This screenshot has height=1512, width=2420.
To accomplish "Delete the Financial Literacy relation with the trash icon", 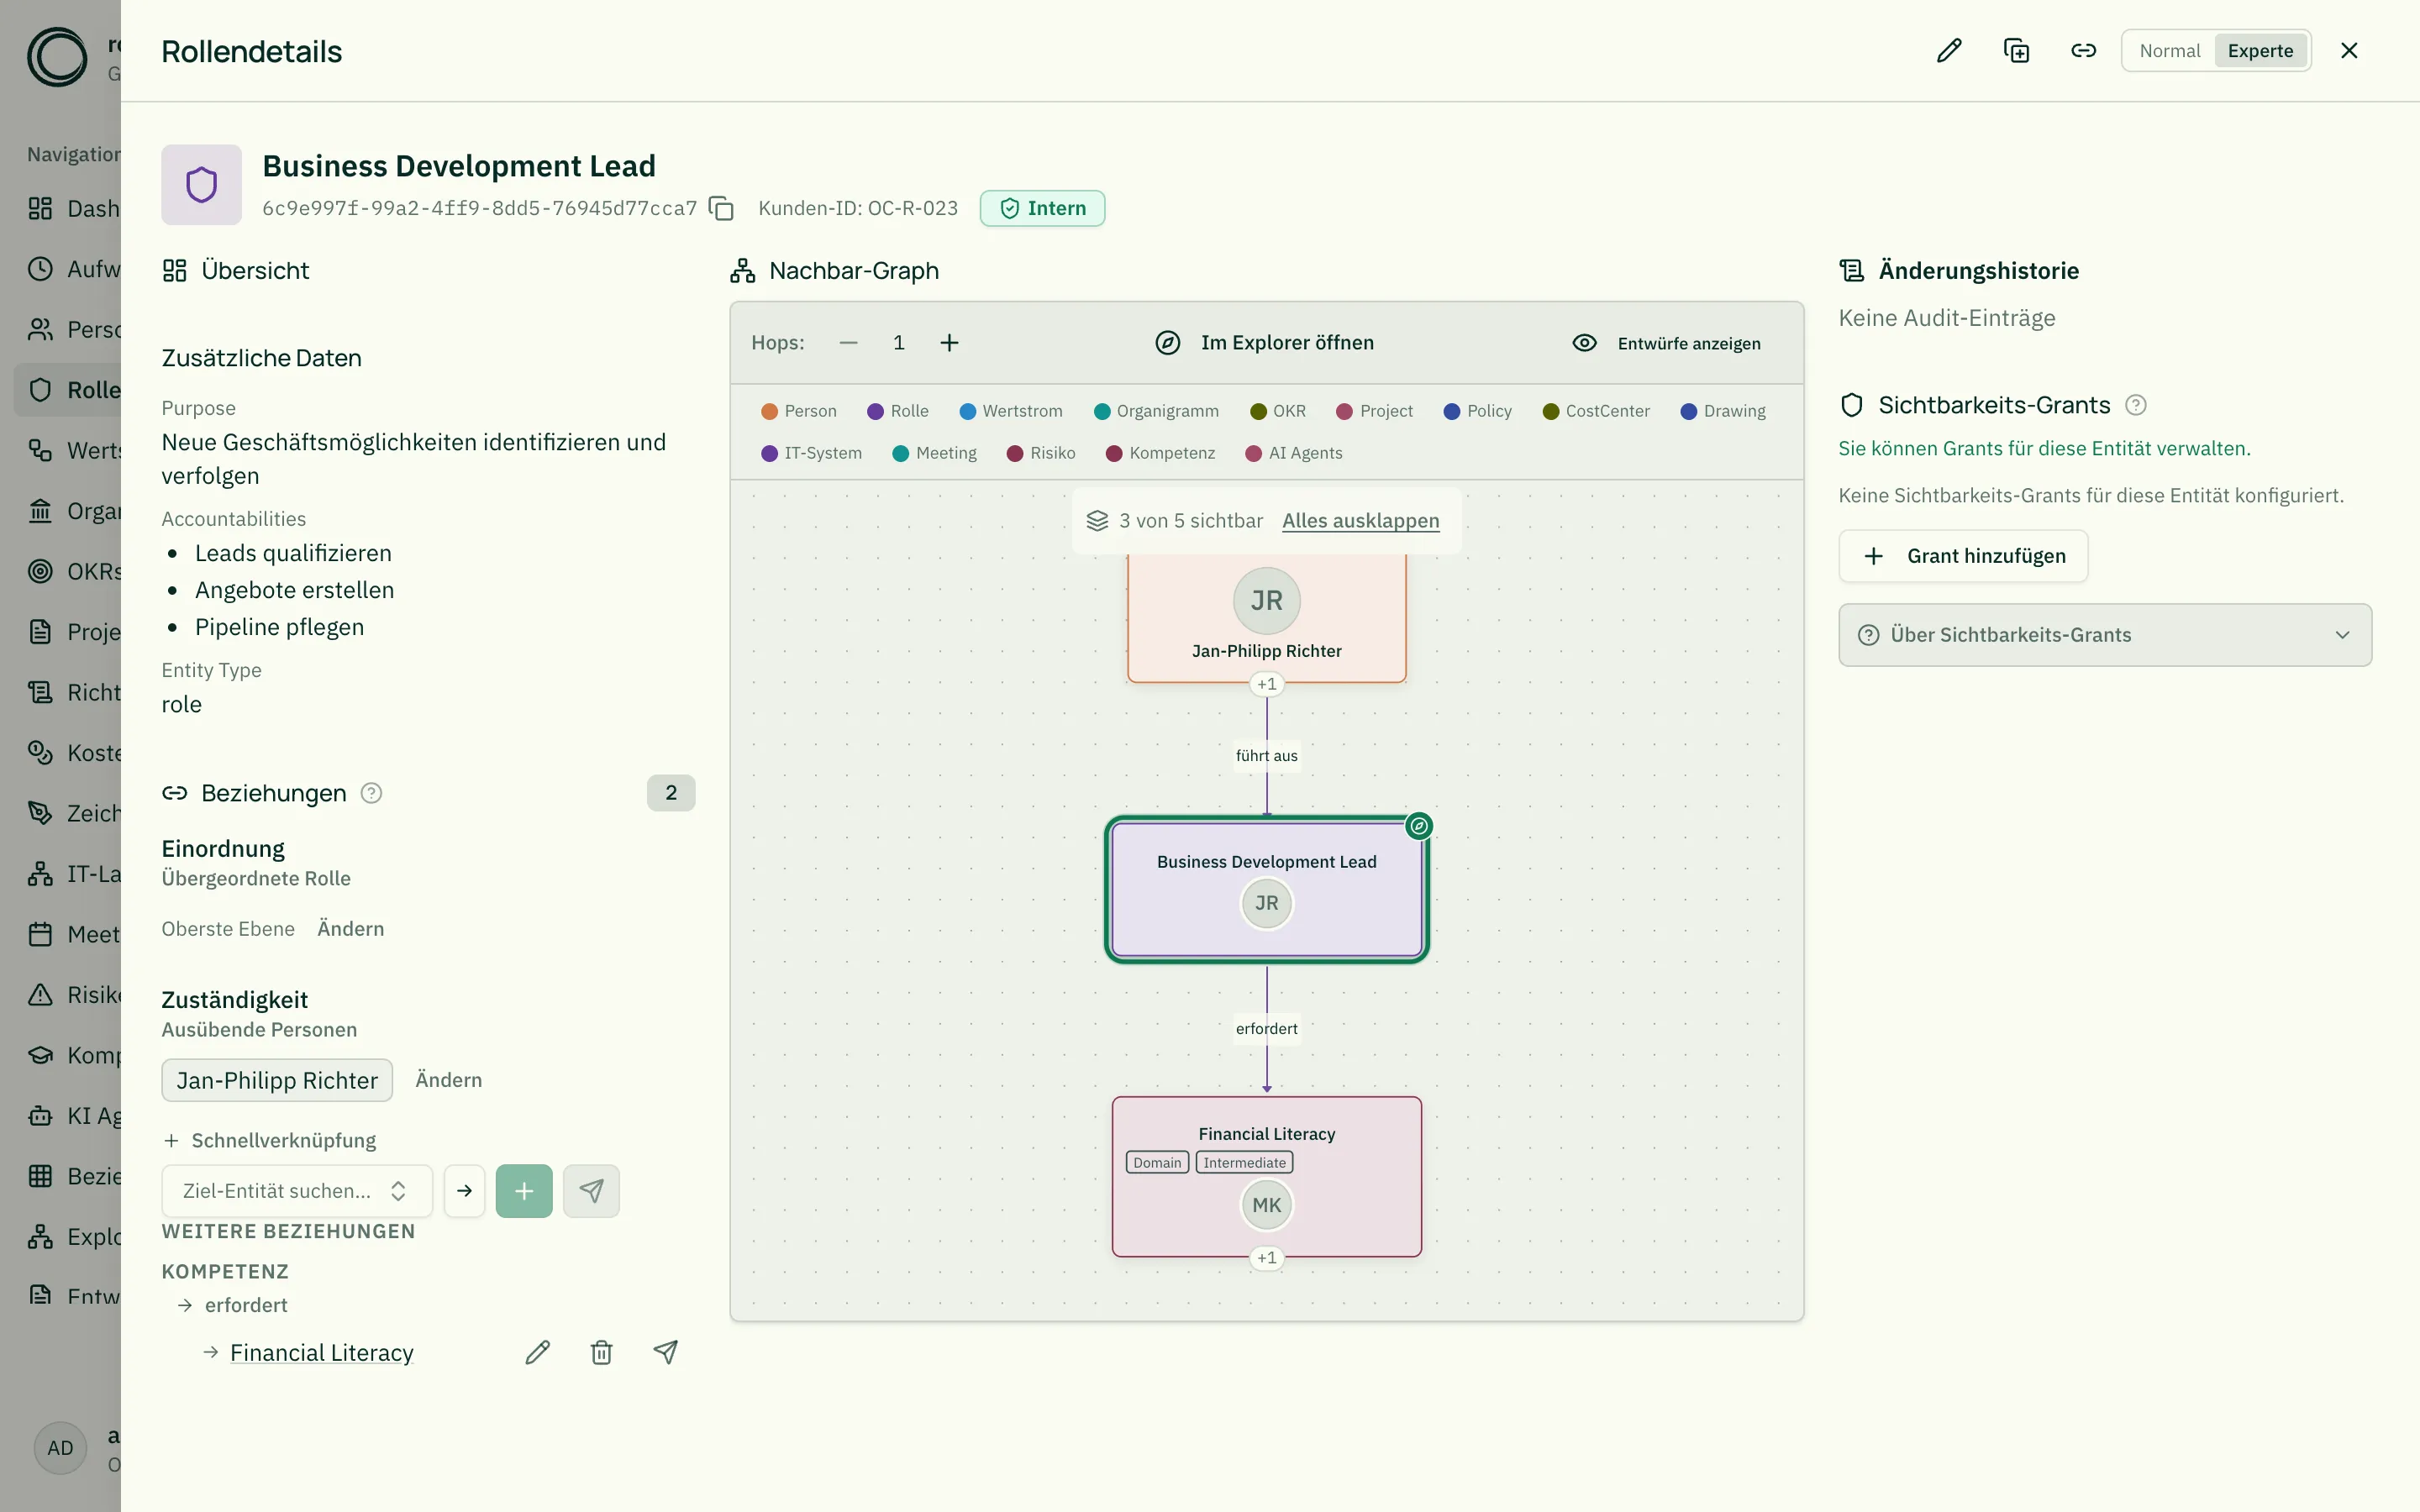I will click(601, 1352).
